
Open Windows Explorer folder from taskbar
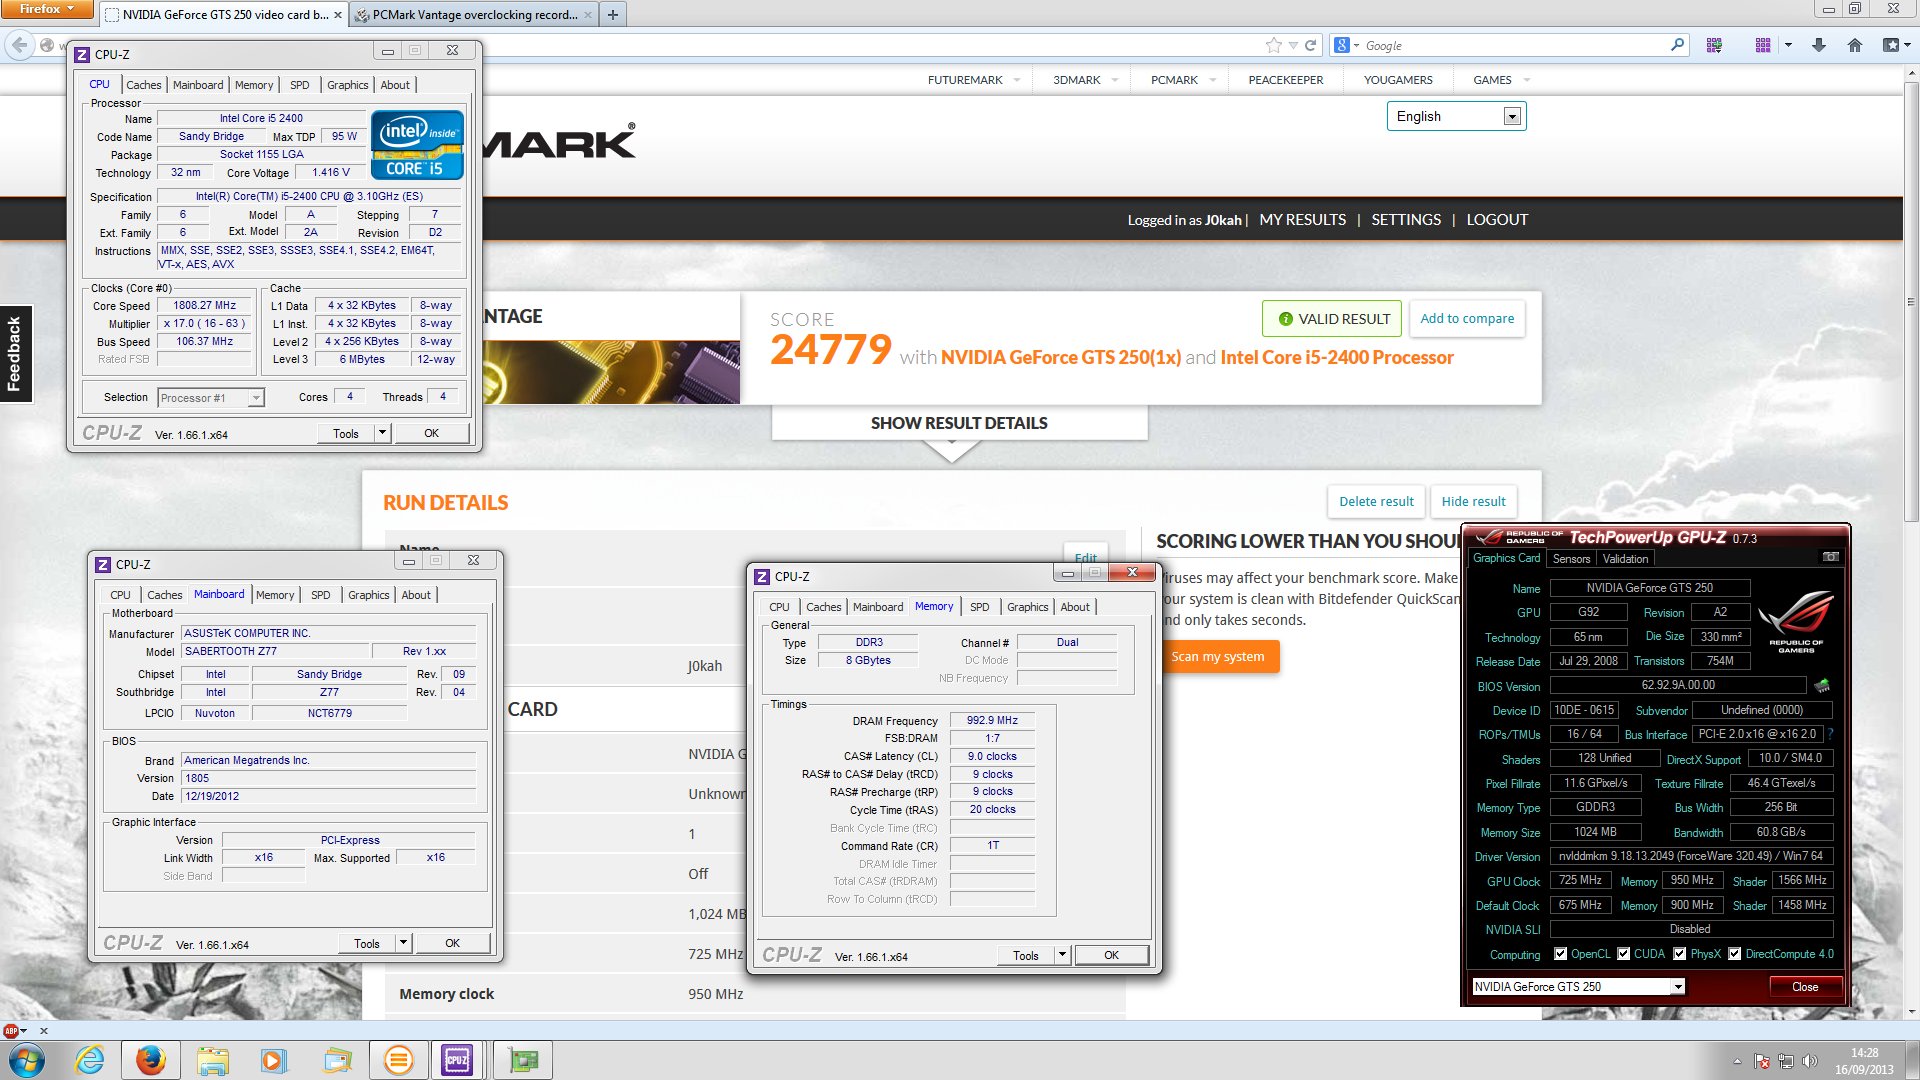point(212,1060)
